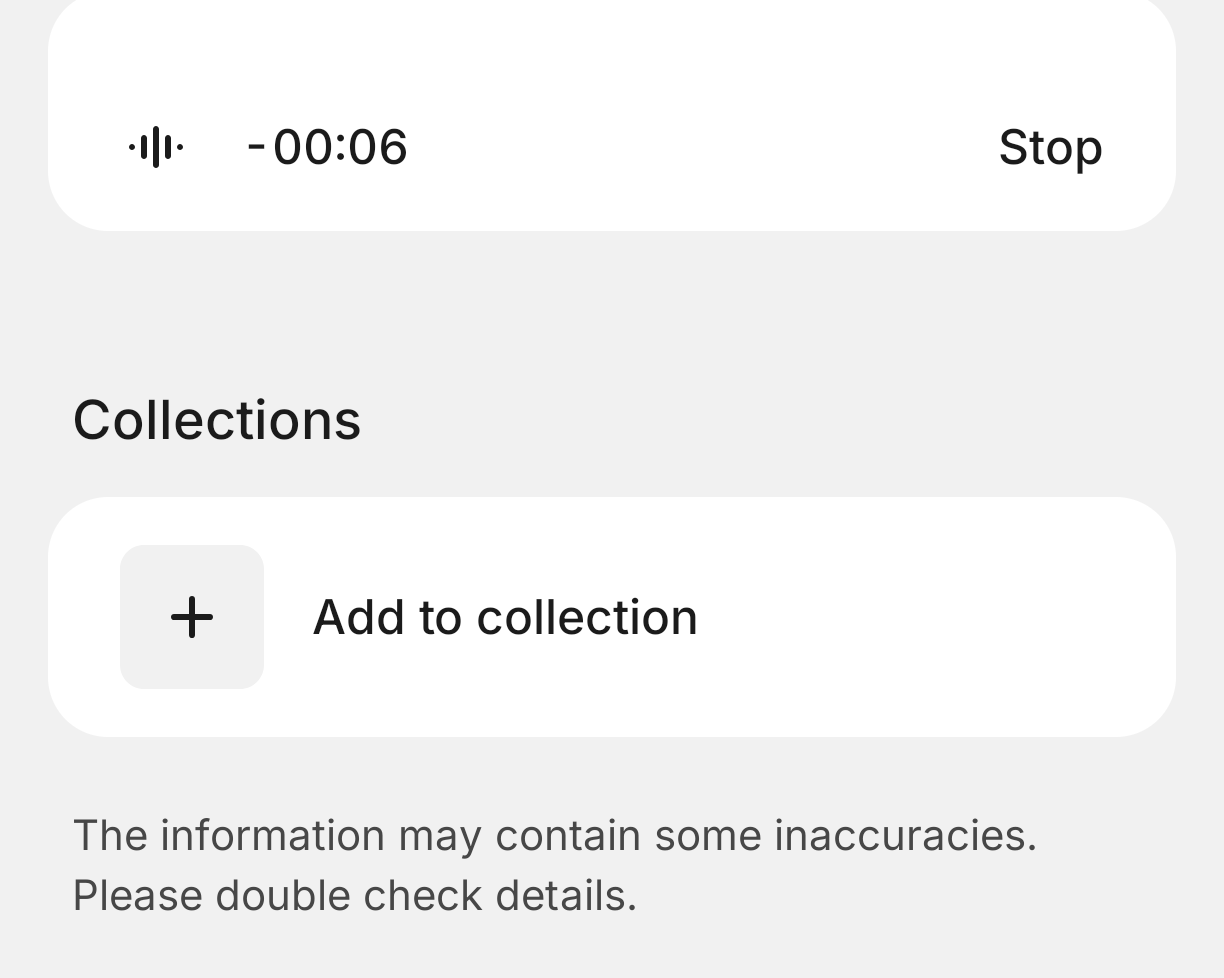Tap the Stop text button
This screenshot has height=978, width=1224.
[x=1050, y=148]
